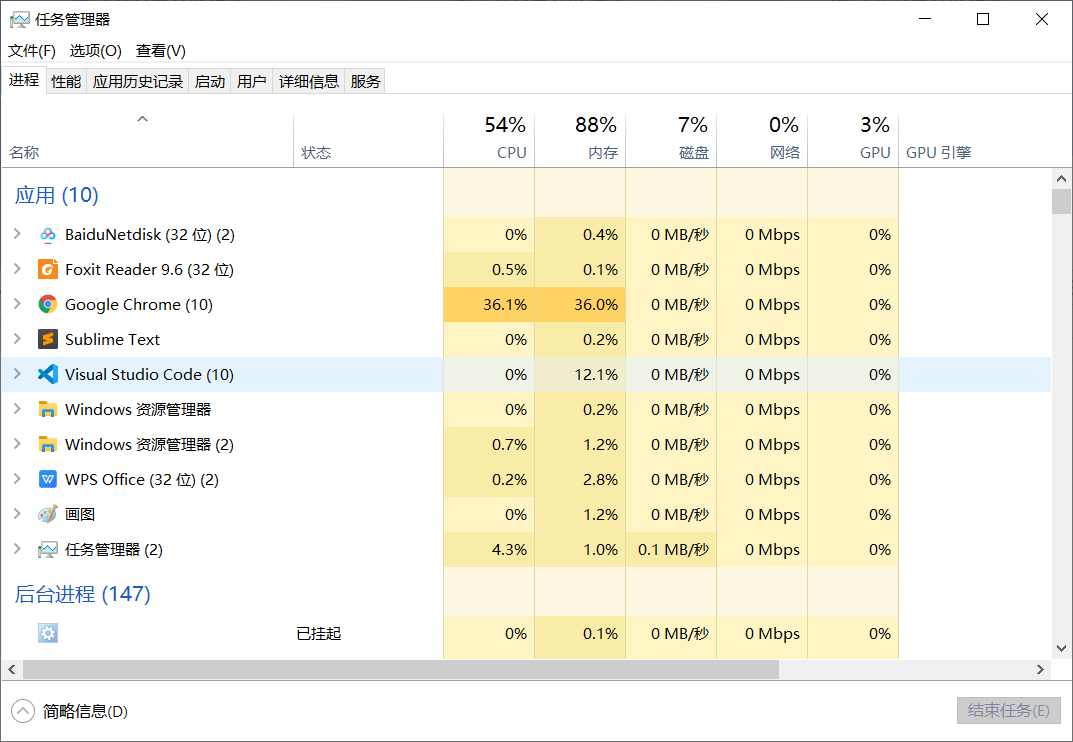Click the Windows 资源管理器 (2) folder icon

tap(47, 445)
